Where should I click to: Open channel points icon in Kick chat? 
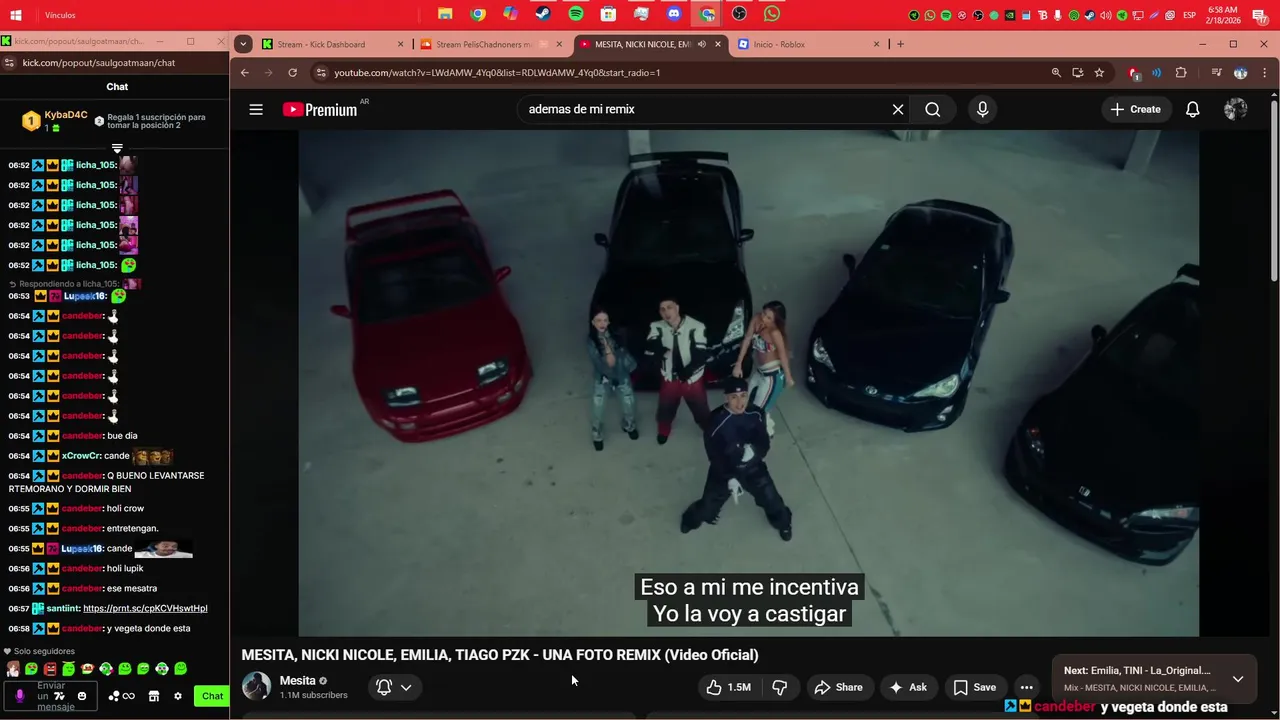[x=121, y=696]
